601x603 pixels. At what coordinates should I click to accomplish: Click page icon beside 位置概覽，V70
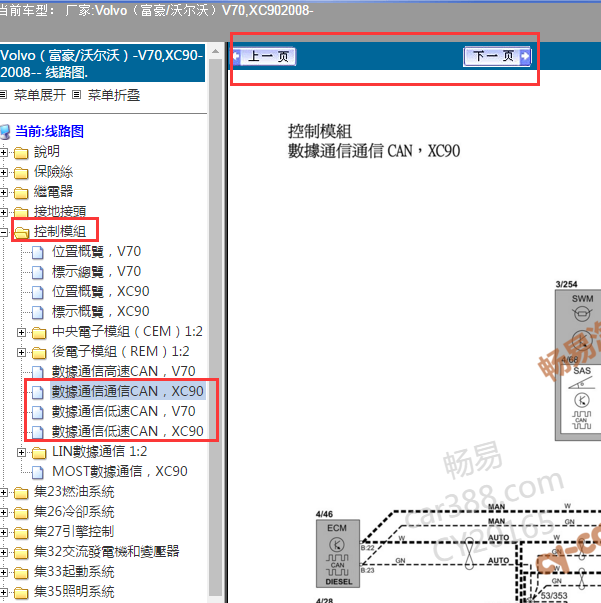click(x=38, y=252)
